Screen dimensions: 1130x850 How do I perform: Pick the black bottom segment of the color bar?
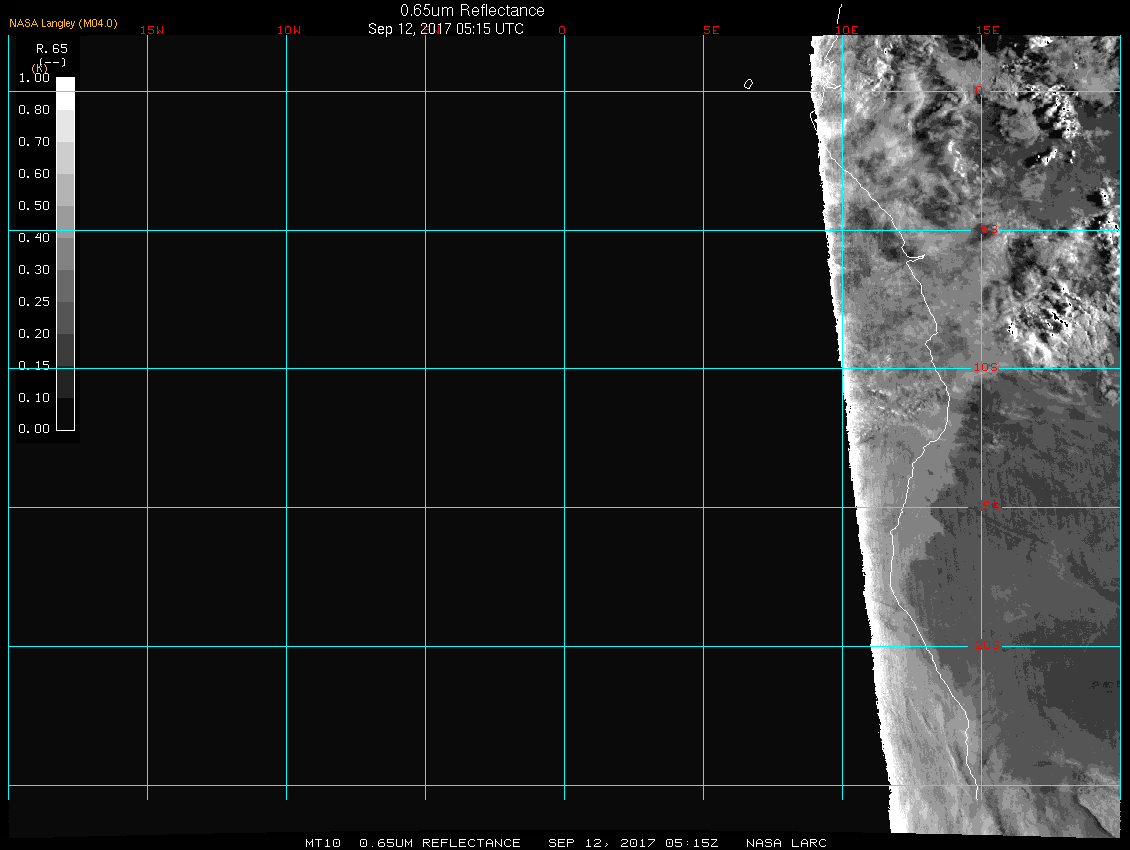(66, 414)
